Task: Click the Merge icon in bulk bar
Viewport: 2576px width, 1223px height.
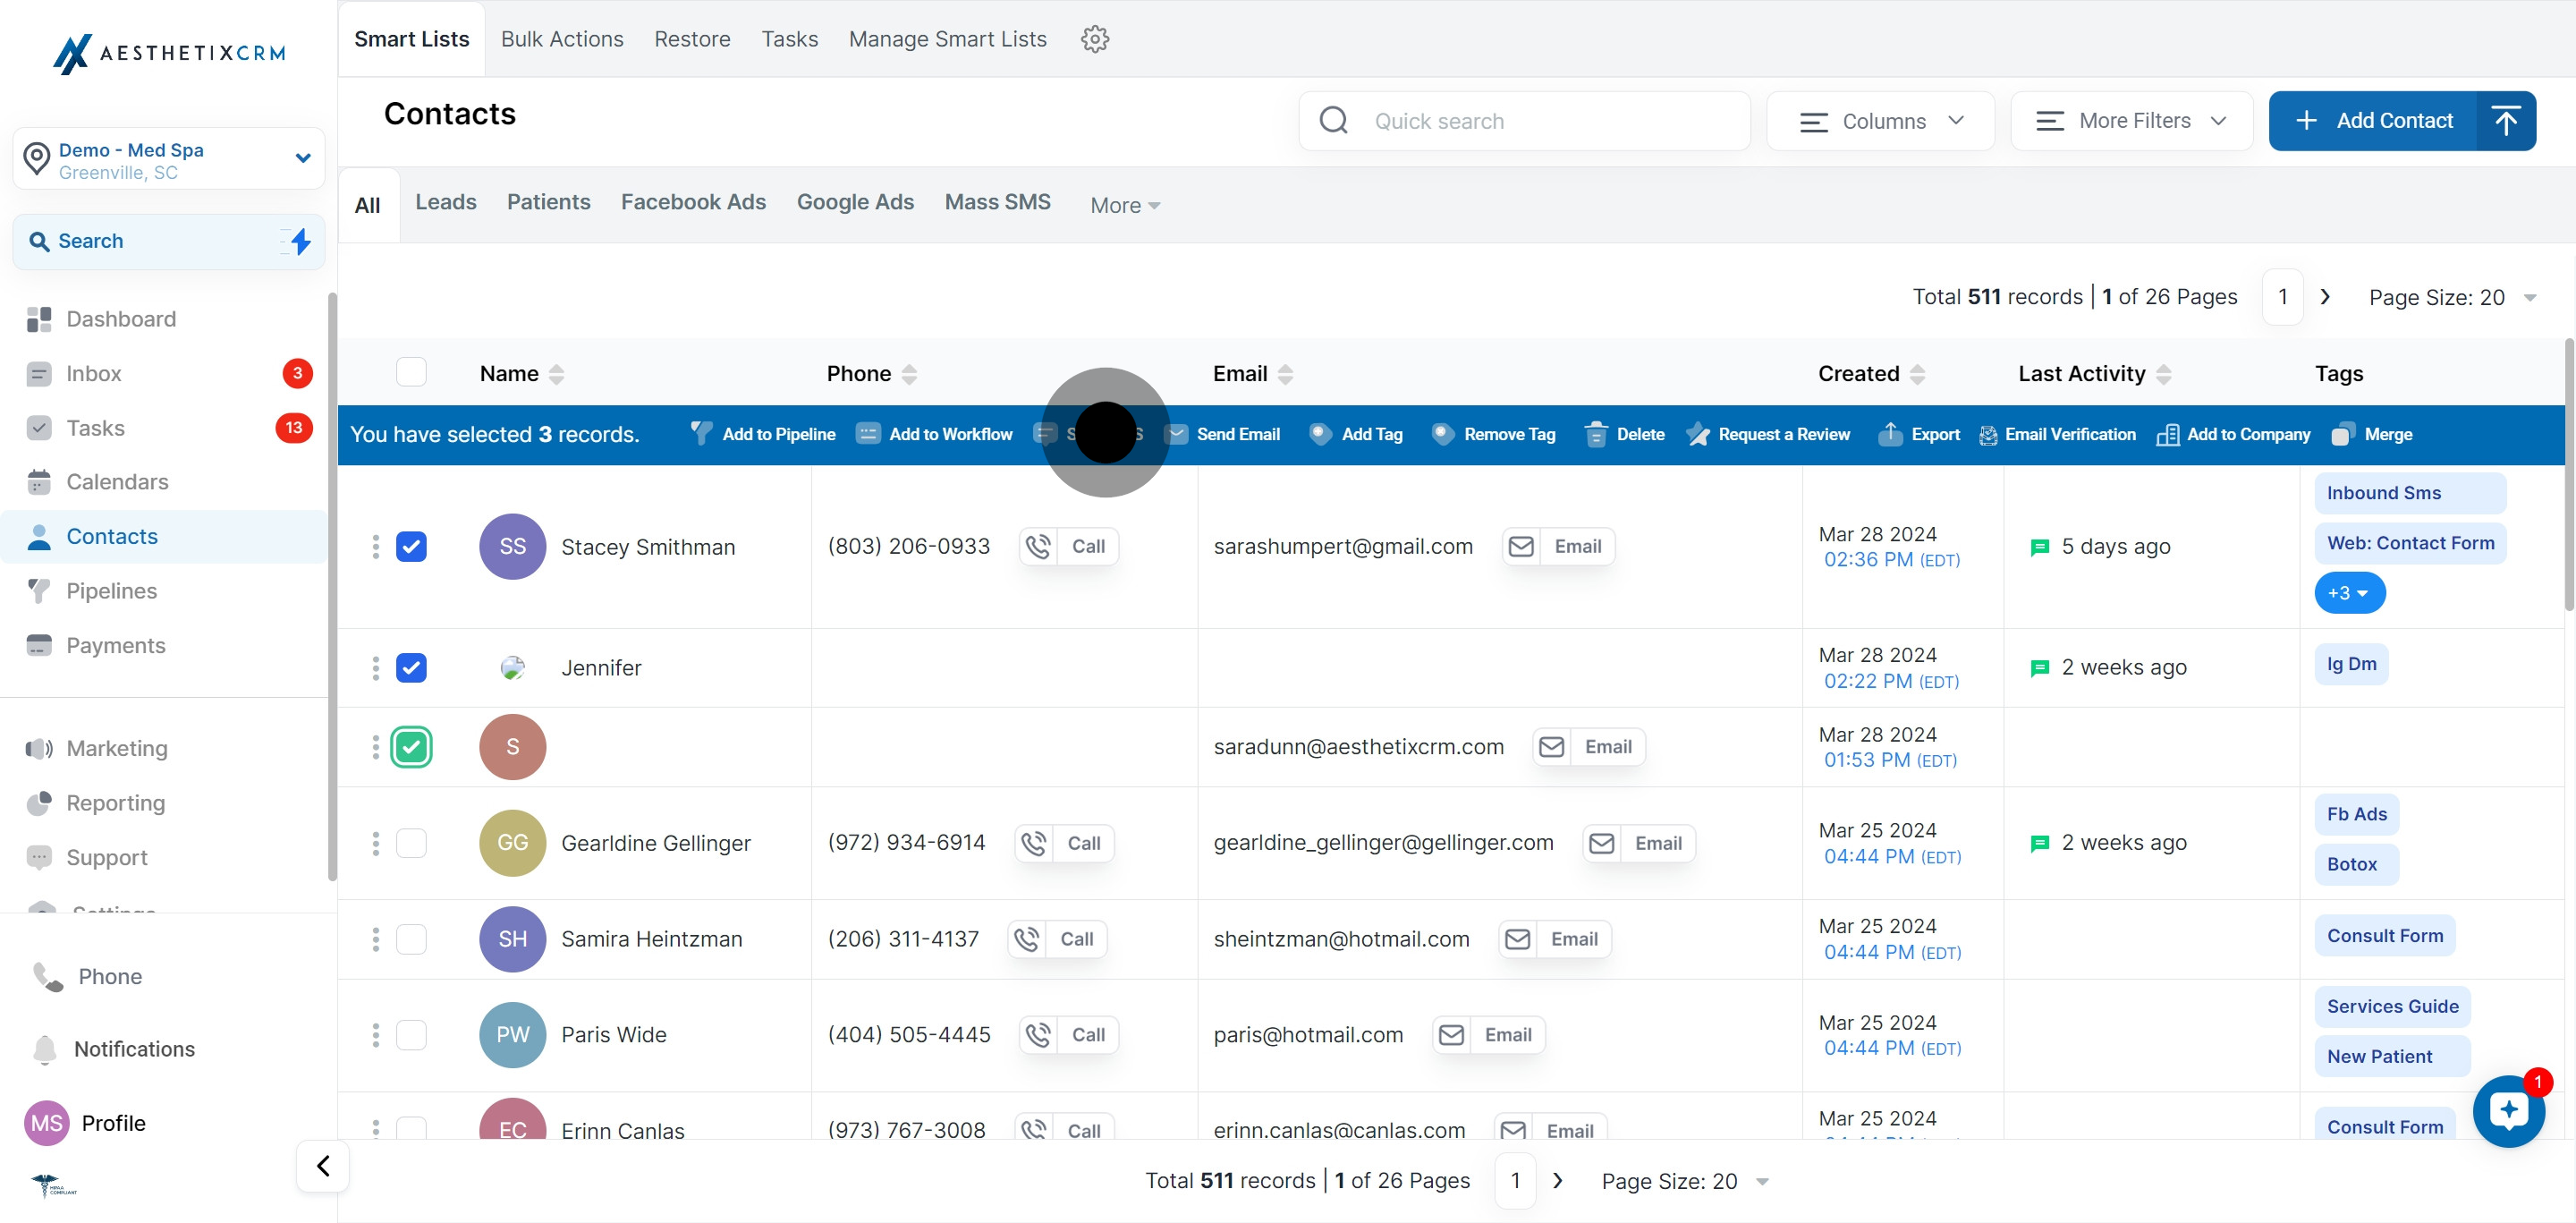Action: 2342,434
